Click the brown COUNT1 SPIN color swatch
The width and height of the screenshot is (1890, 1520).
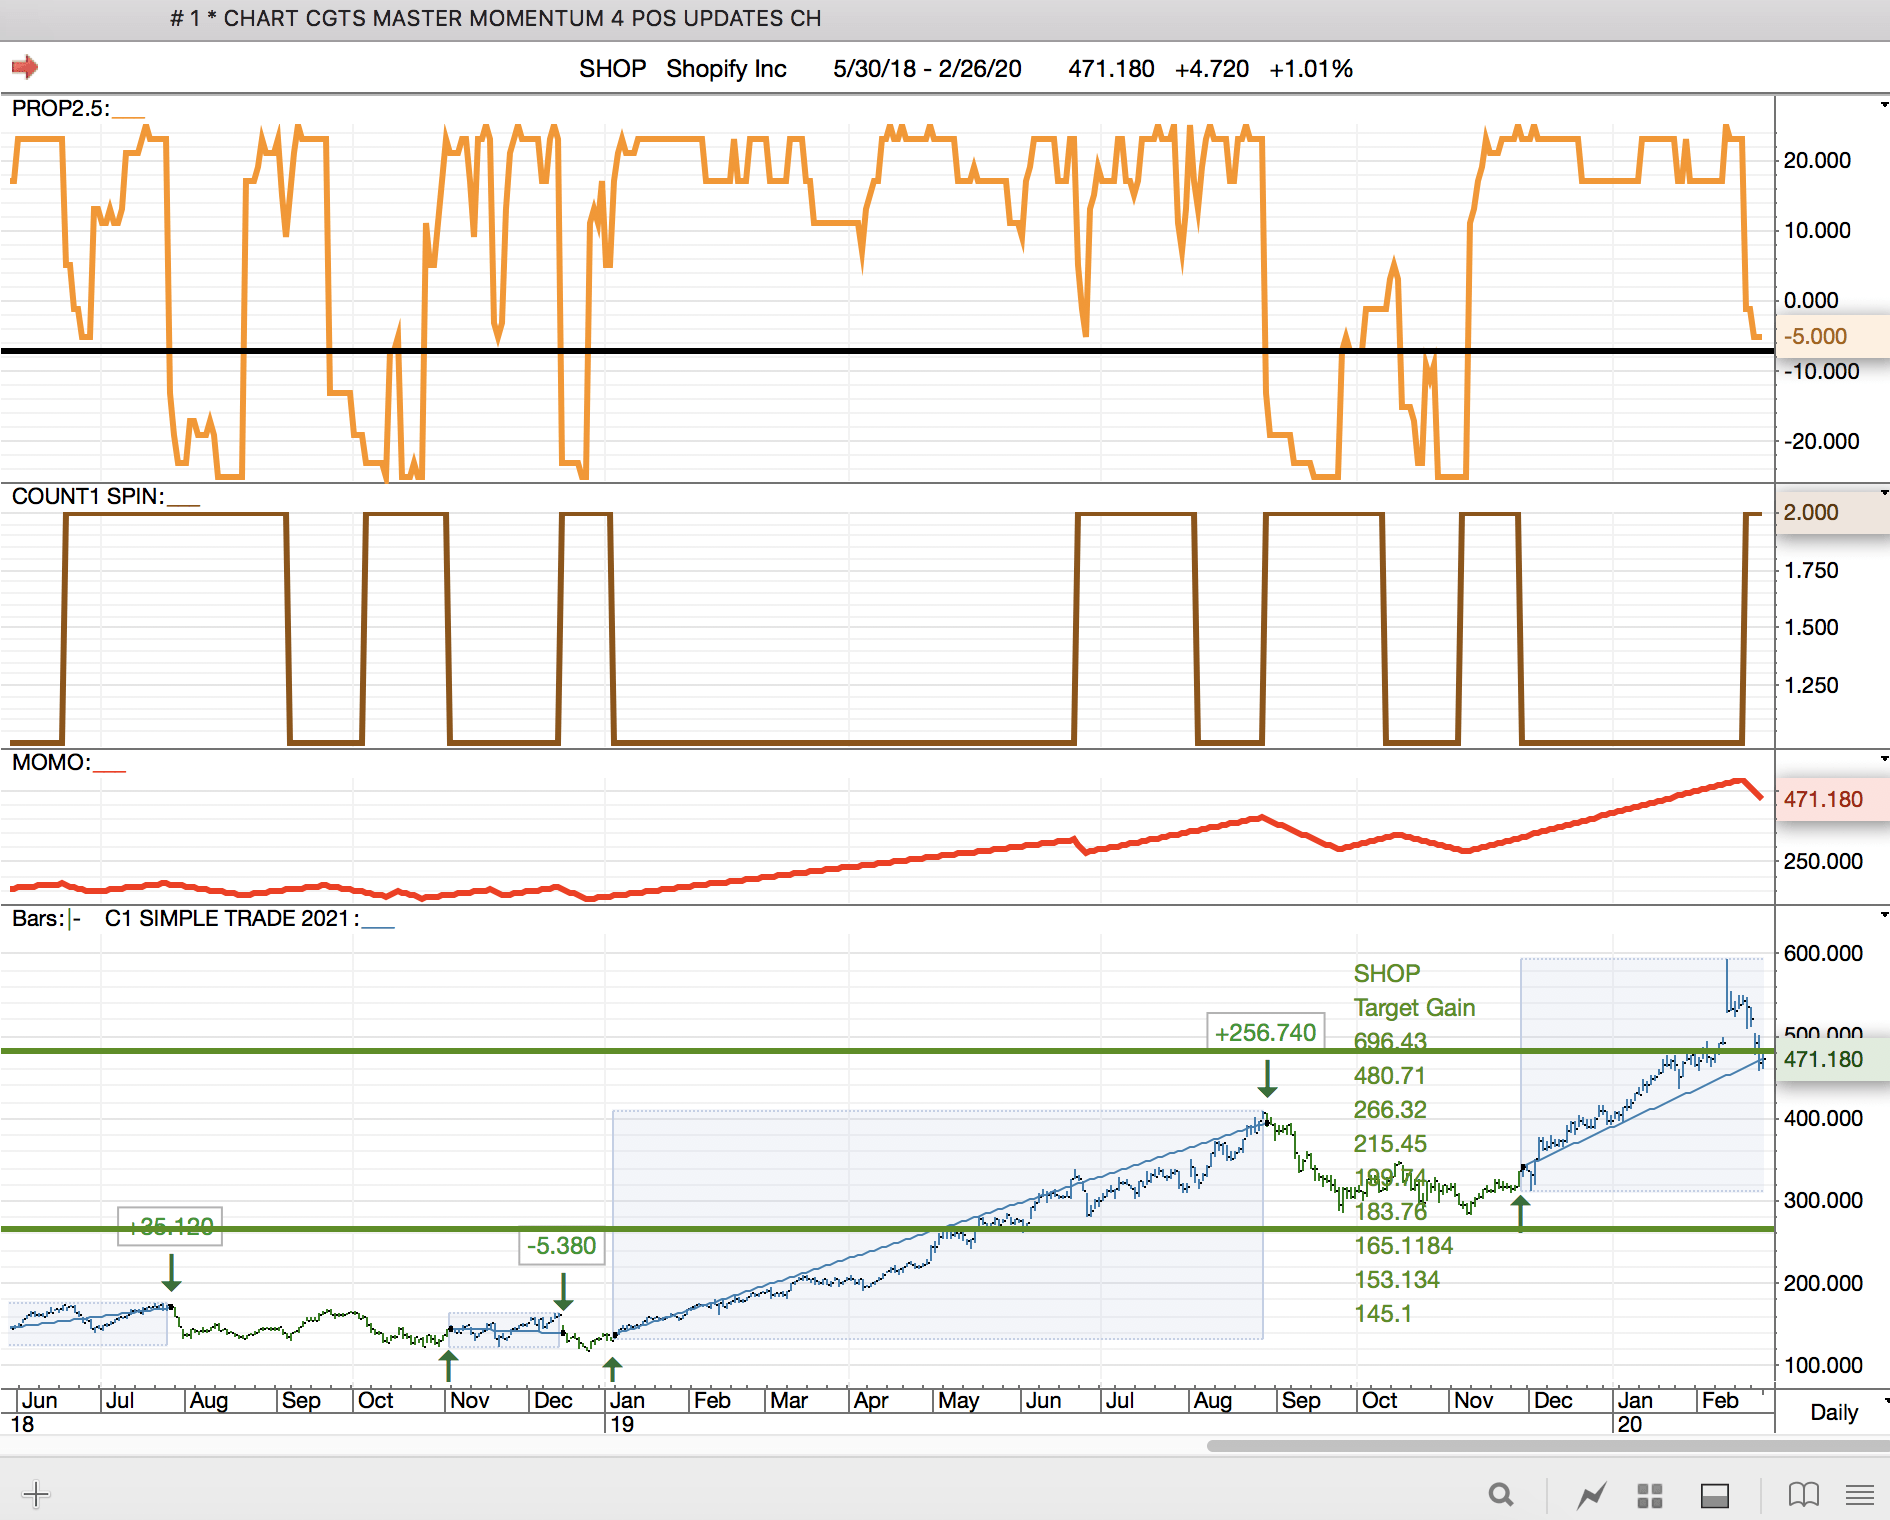[183, 504]
